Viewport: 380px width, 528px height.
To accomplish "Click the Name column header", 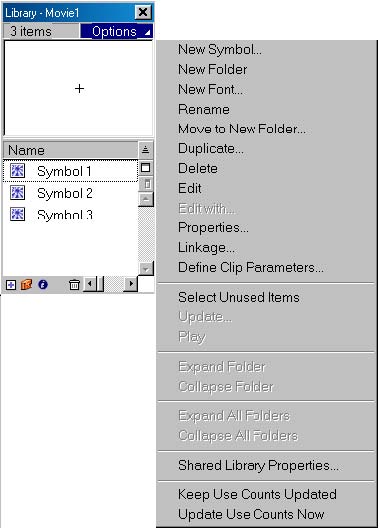I will 70,150.
